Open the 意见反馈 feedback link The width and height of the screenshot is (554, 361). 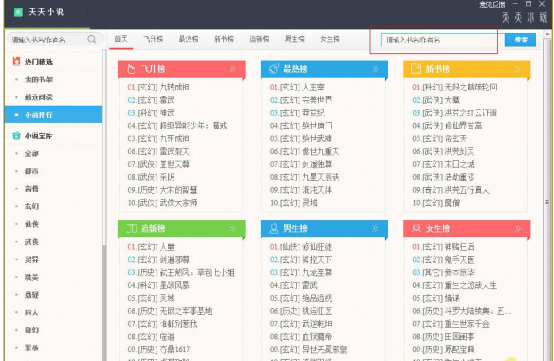492,5
